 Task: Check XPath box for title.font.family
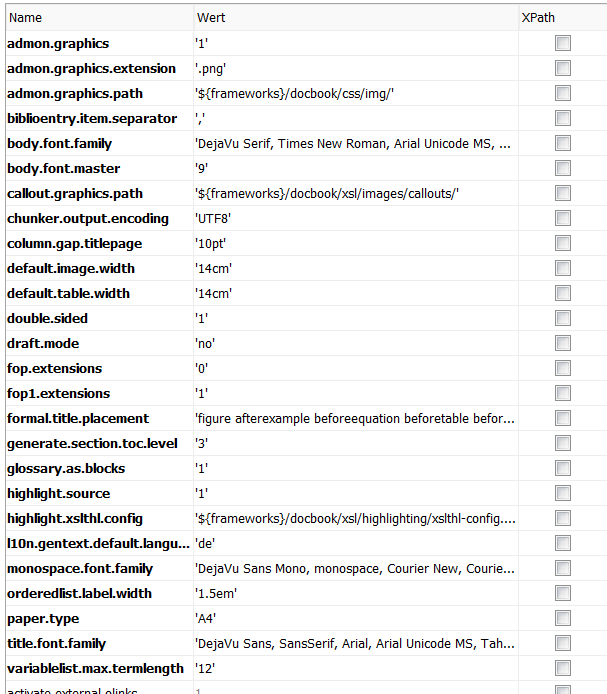pos(563,644)
